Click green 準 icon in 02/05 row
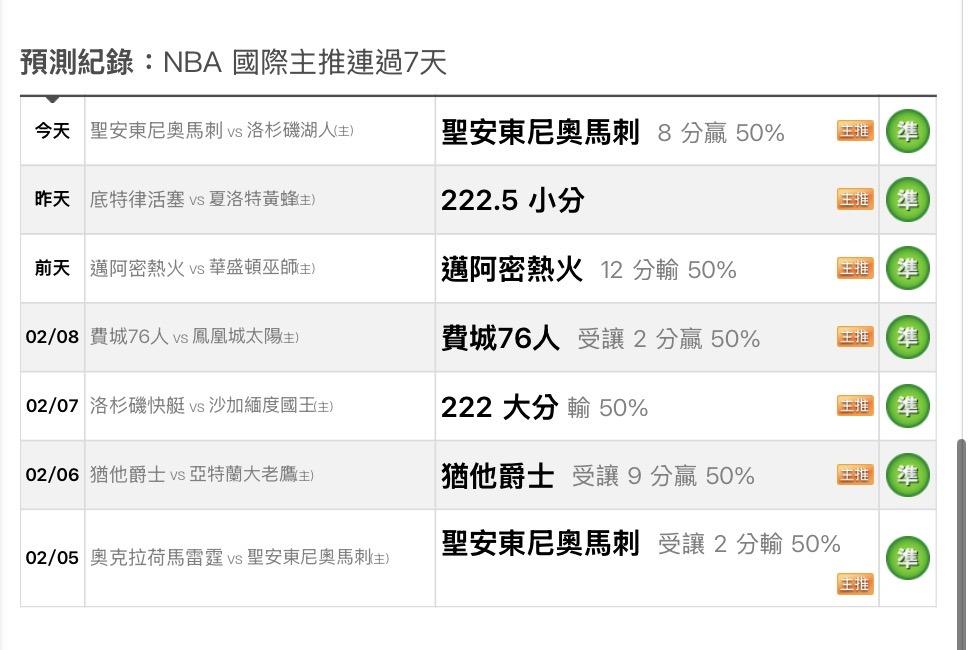 tap(907, 558)
